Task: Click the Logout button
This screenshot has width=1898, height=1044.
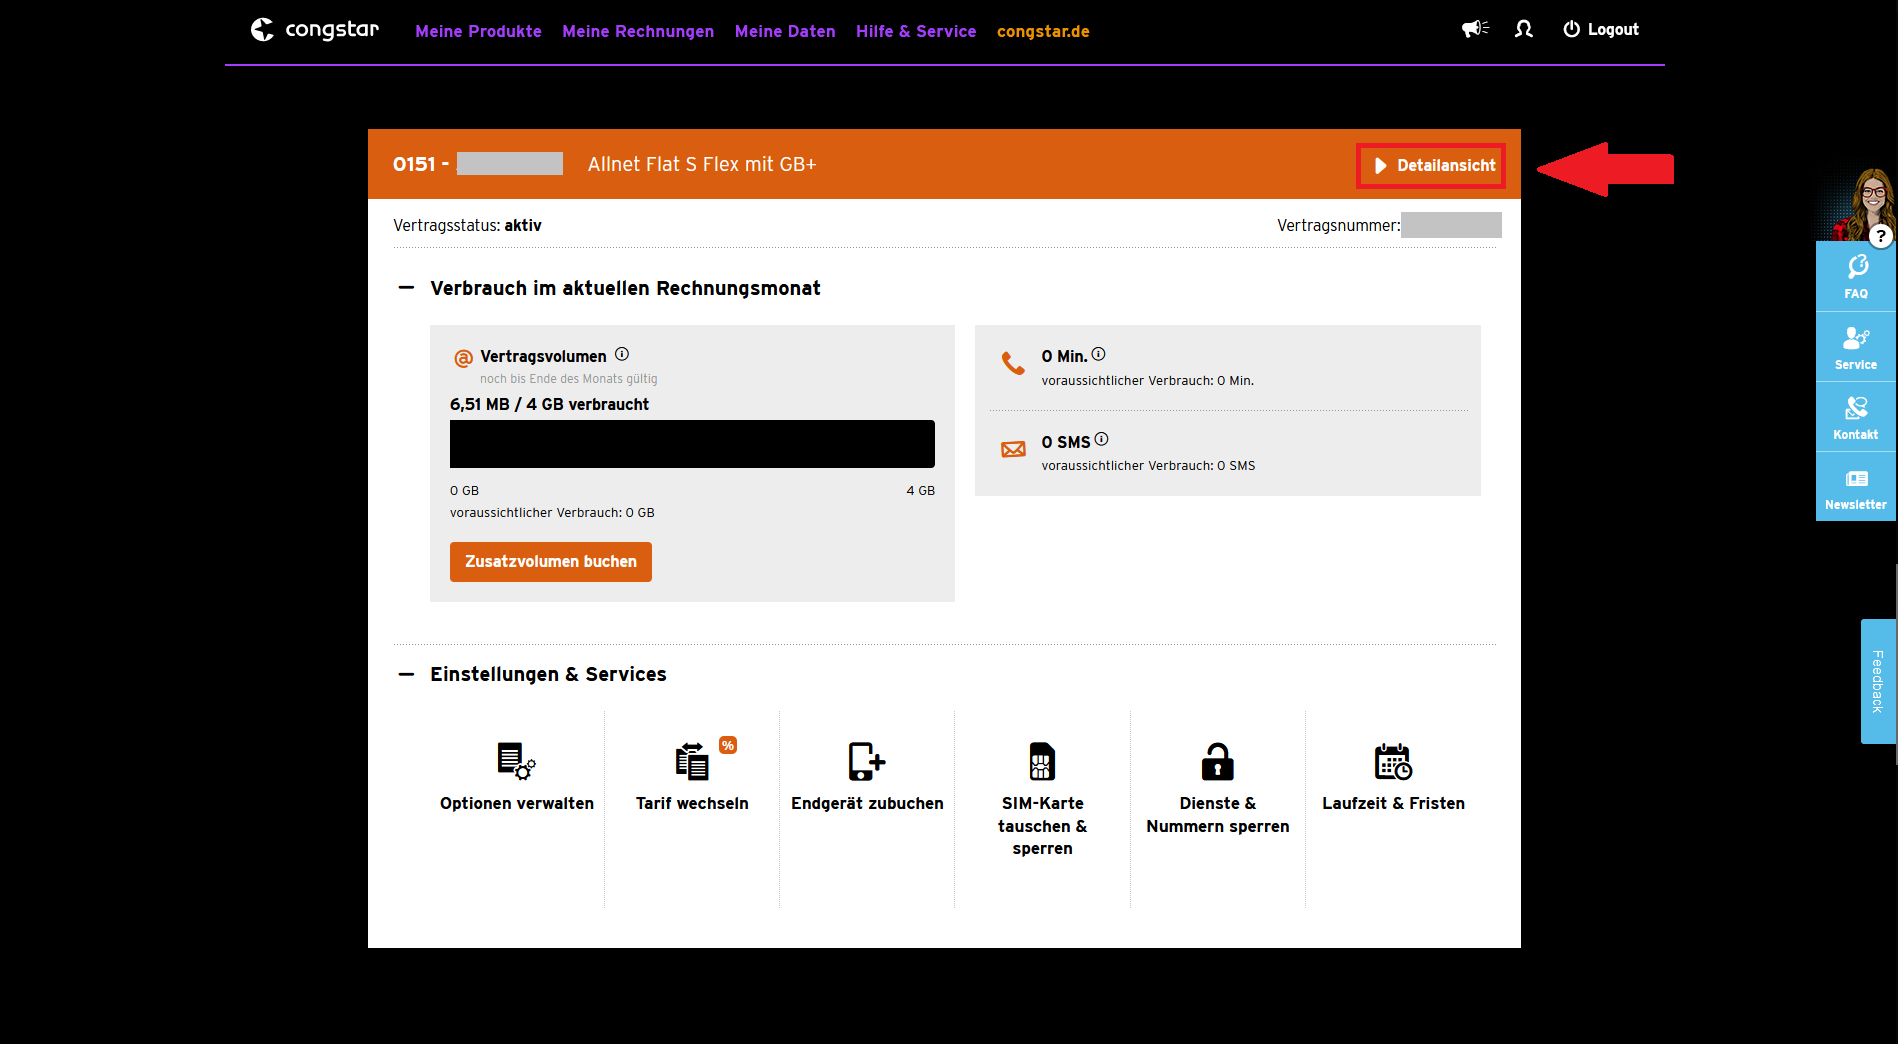Action: [1601, 29]
